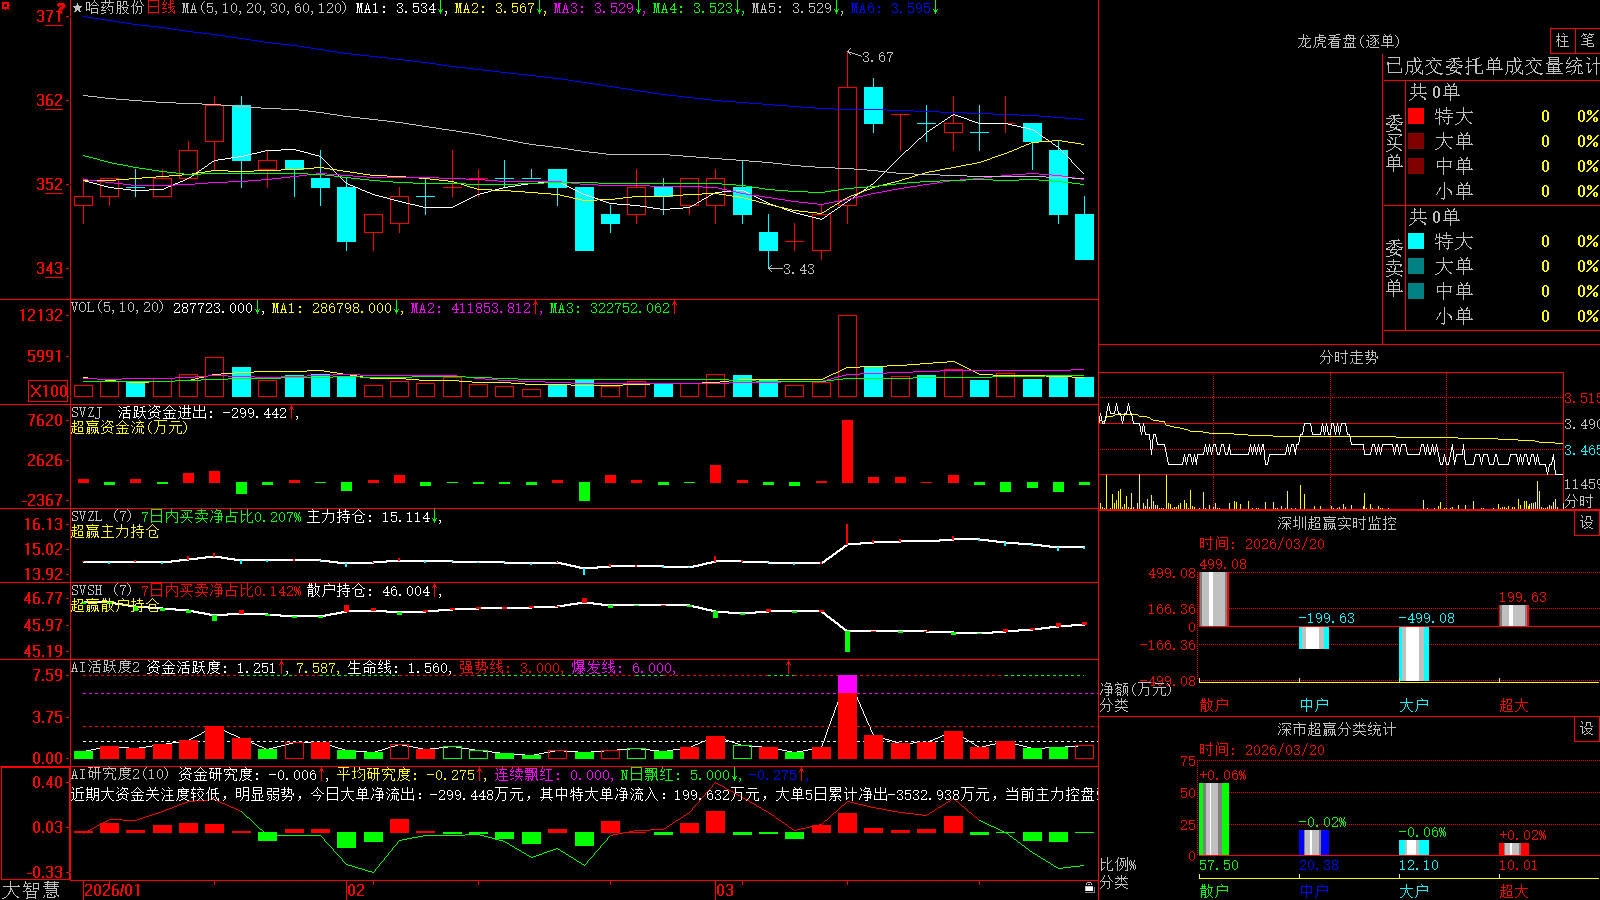Click the 日线 period label

point(161,8)
